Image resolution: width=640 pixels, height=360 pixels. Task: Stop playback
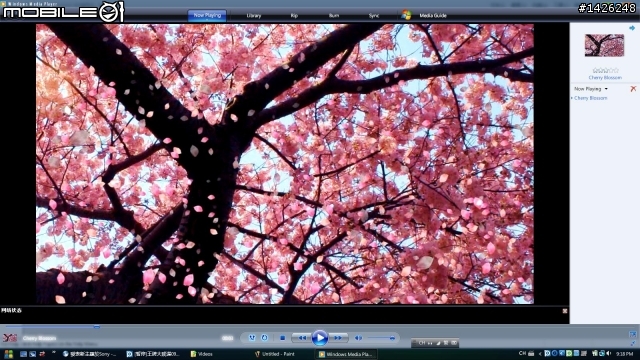(282, 338)
